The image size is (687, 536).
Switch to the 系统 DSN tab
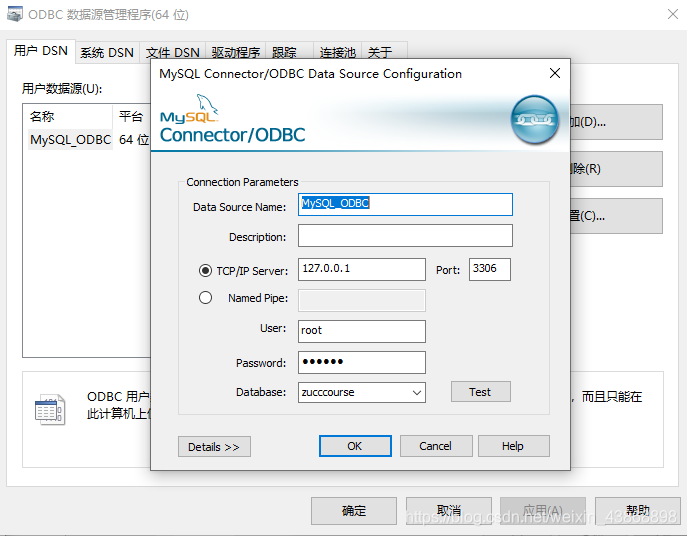pyautogui.click(x=107, y=53)
